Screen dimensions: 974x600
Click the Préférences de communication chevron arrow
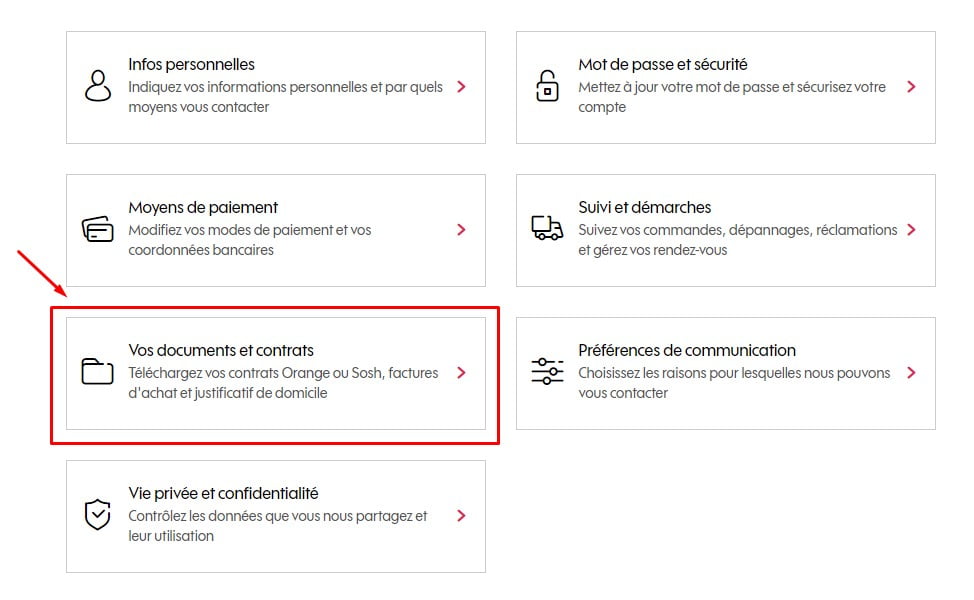[x=911, y=373]
